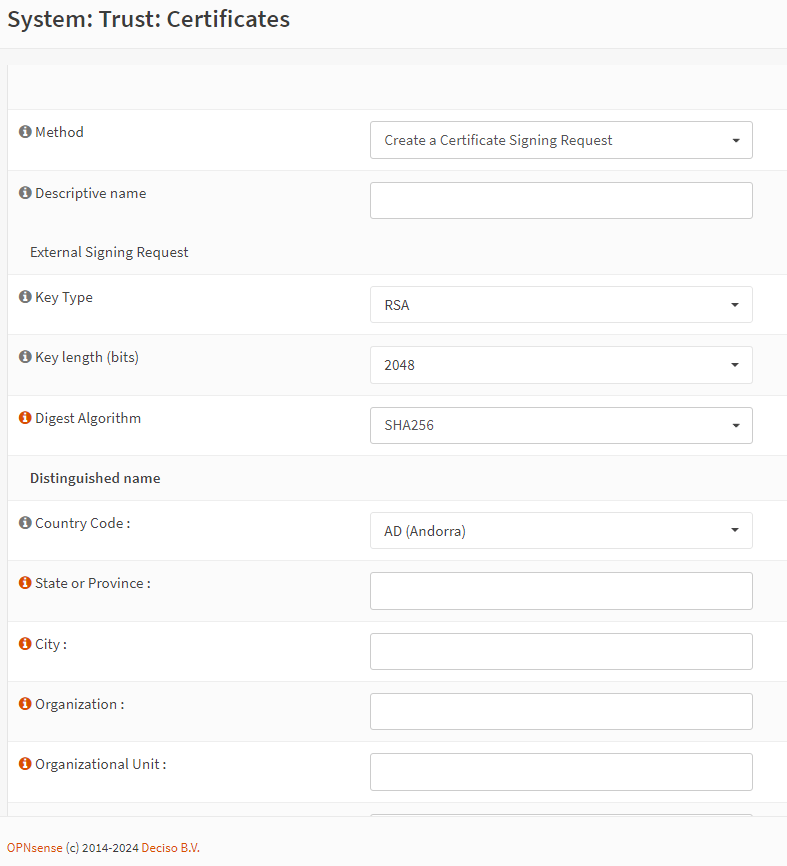The width and height of the screenshot is (787, 866).
Task: Open the Country Code dropdown showing AD (Andorra)
Action: click(561, 530)
